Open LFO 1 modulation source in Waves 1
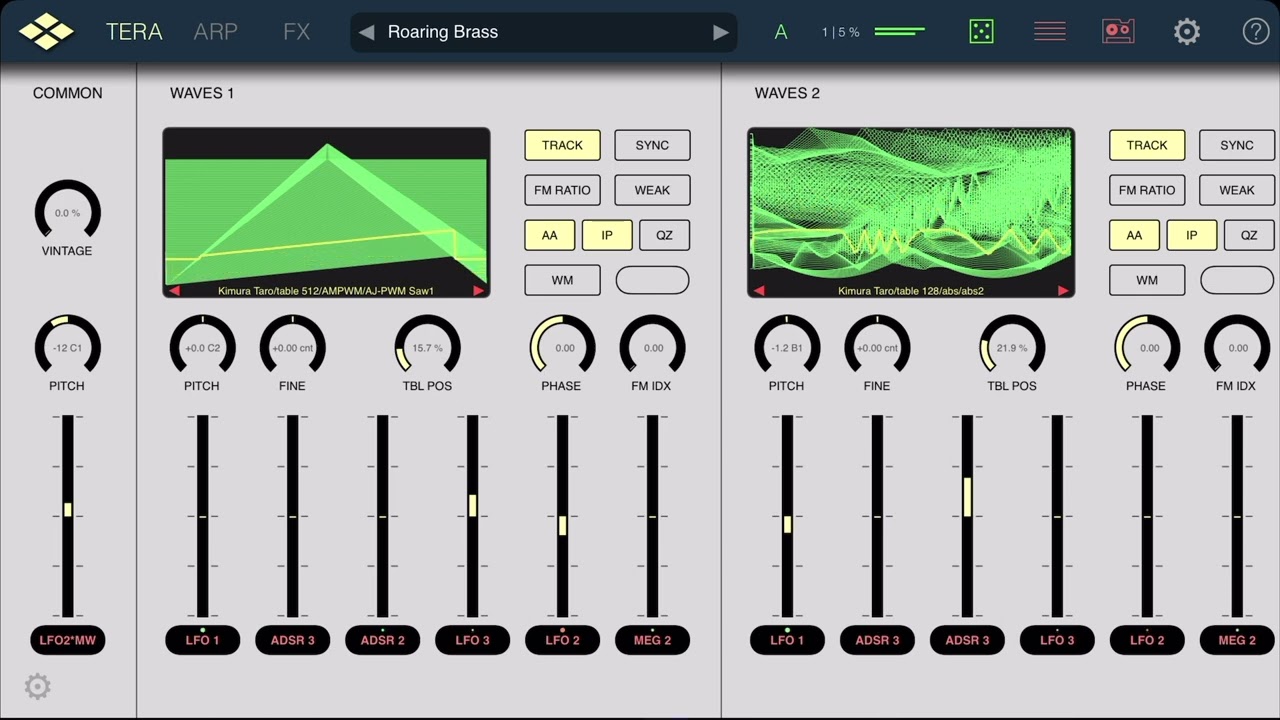Image resolution: width=1280 pixels, height=720 pixels. coord(202,640)
